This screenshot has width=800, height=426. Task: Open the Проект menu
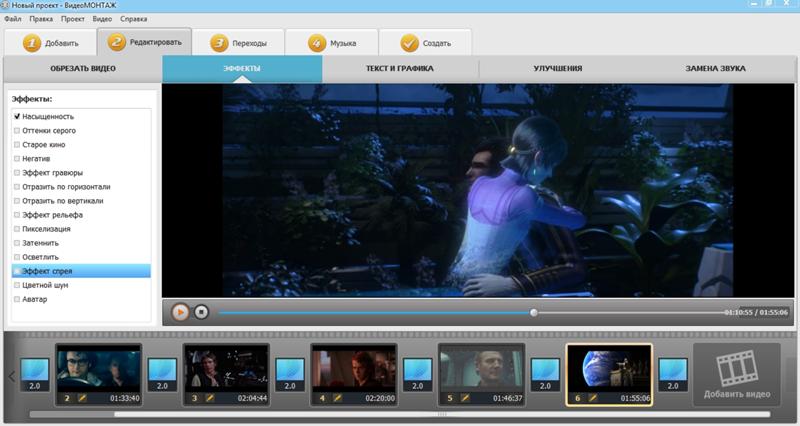tap(72, 19)
